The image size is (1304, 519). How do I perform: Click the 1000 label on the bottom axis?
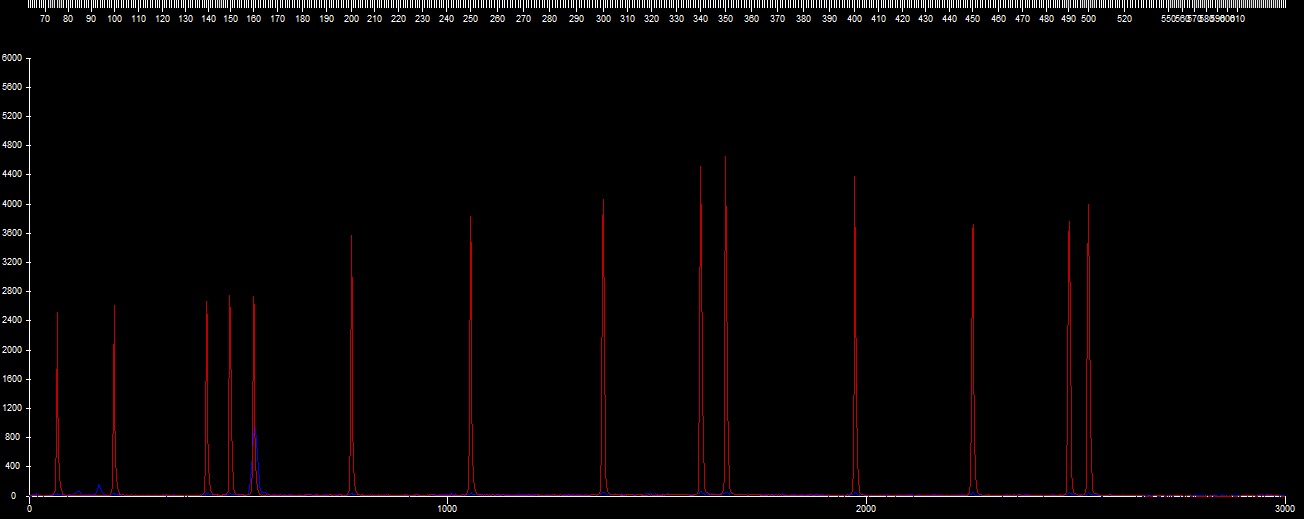pyautogui.click(x=446, y=509)
